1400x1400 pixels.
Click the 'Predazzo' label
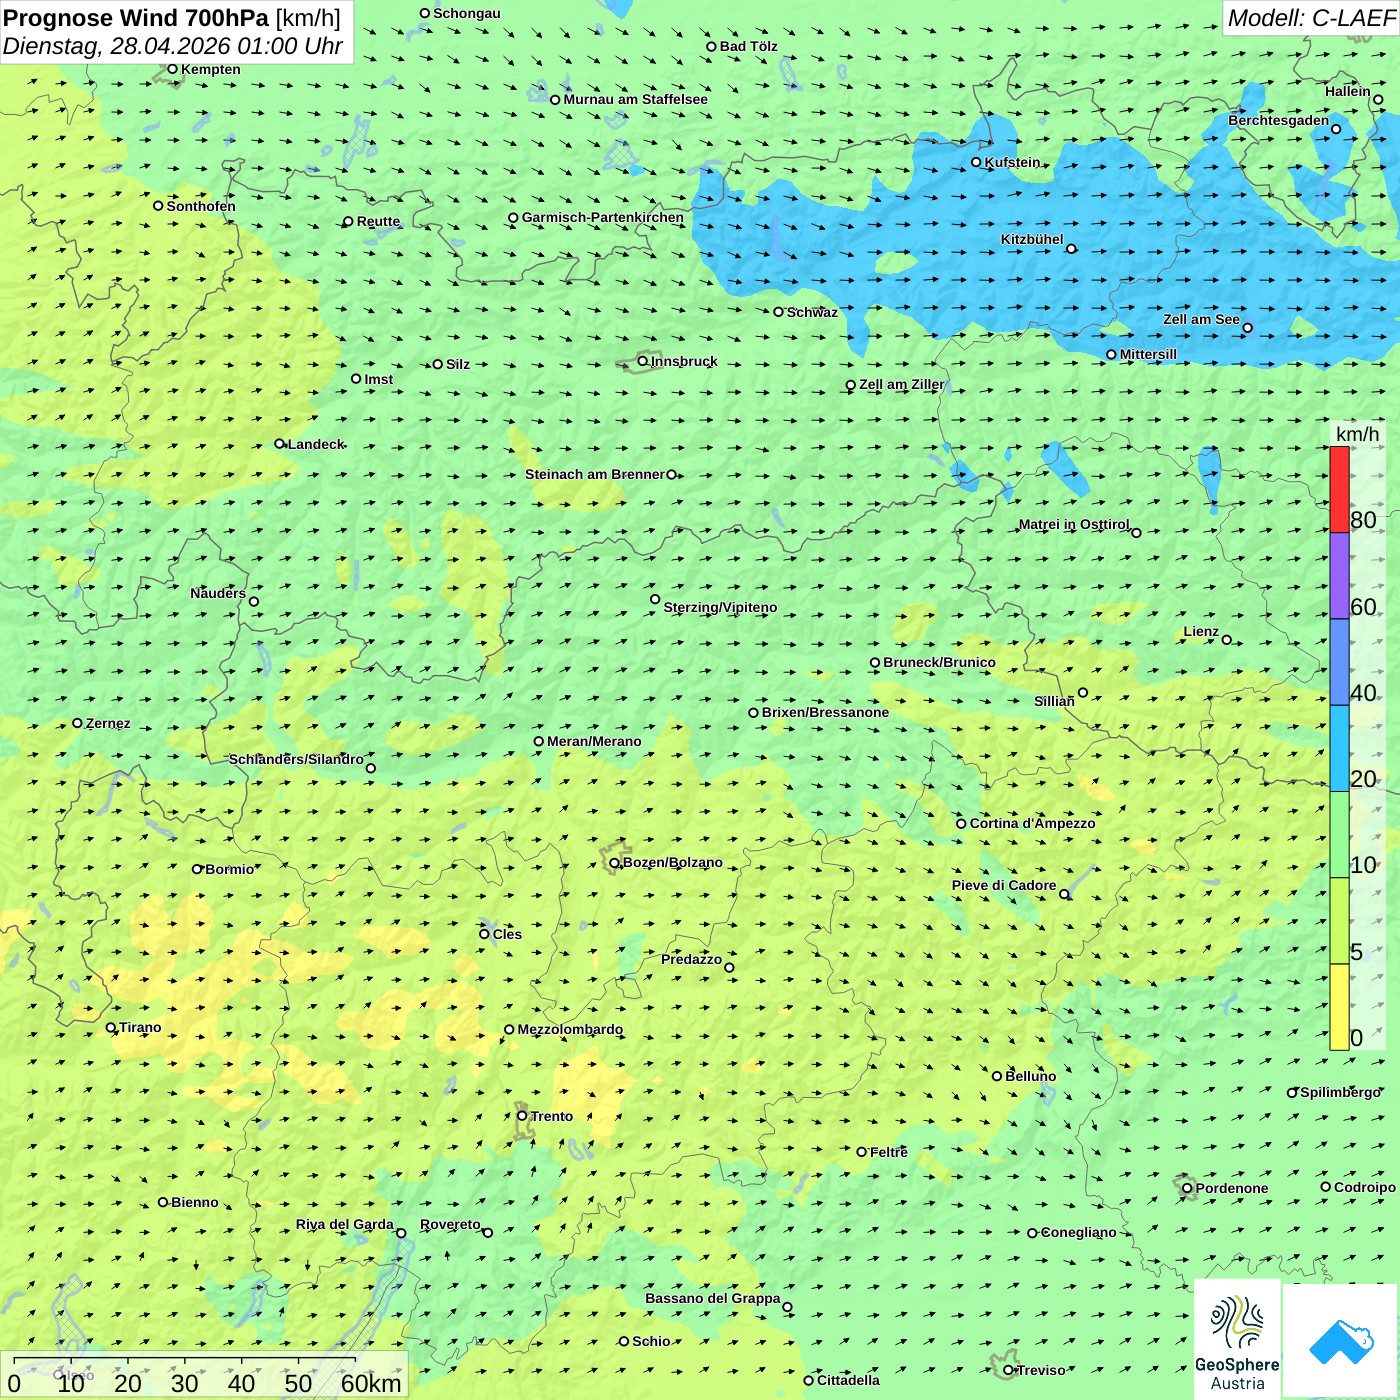(x=691, y=959)
